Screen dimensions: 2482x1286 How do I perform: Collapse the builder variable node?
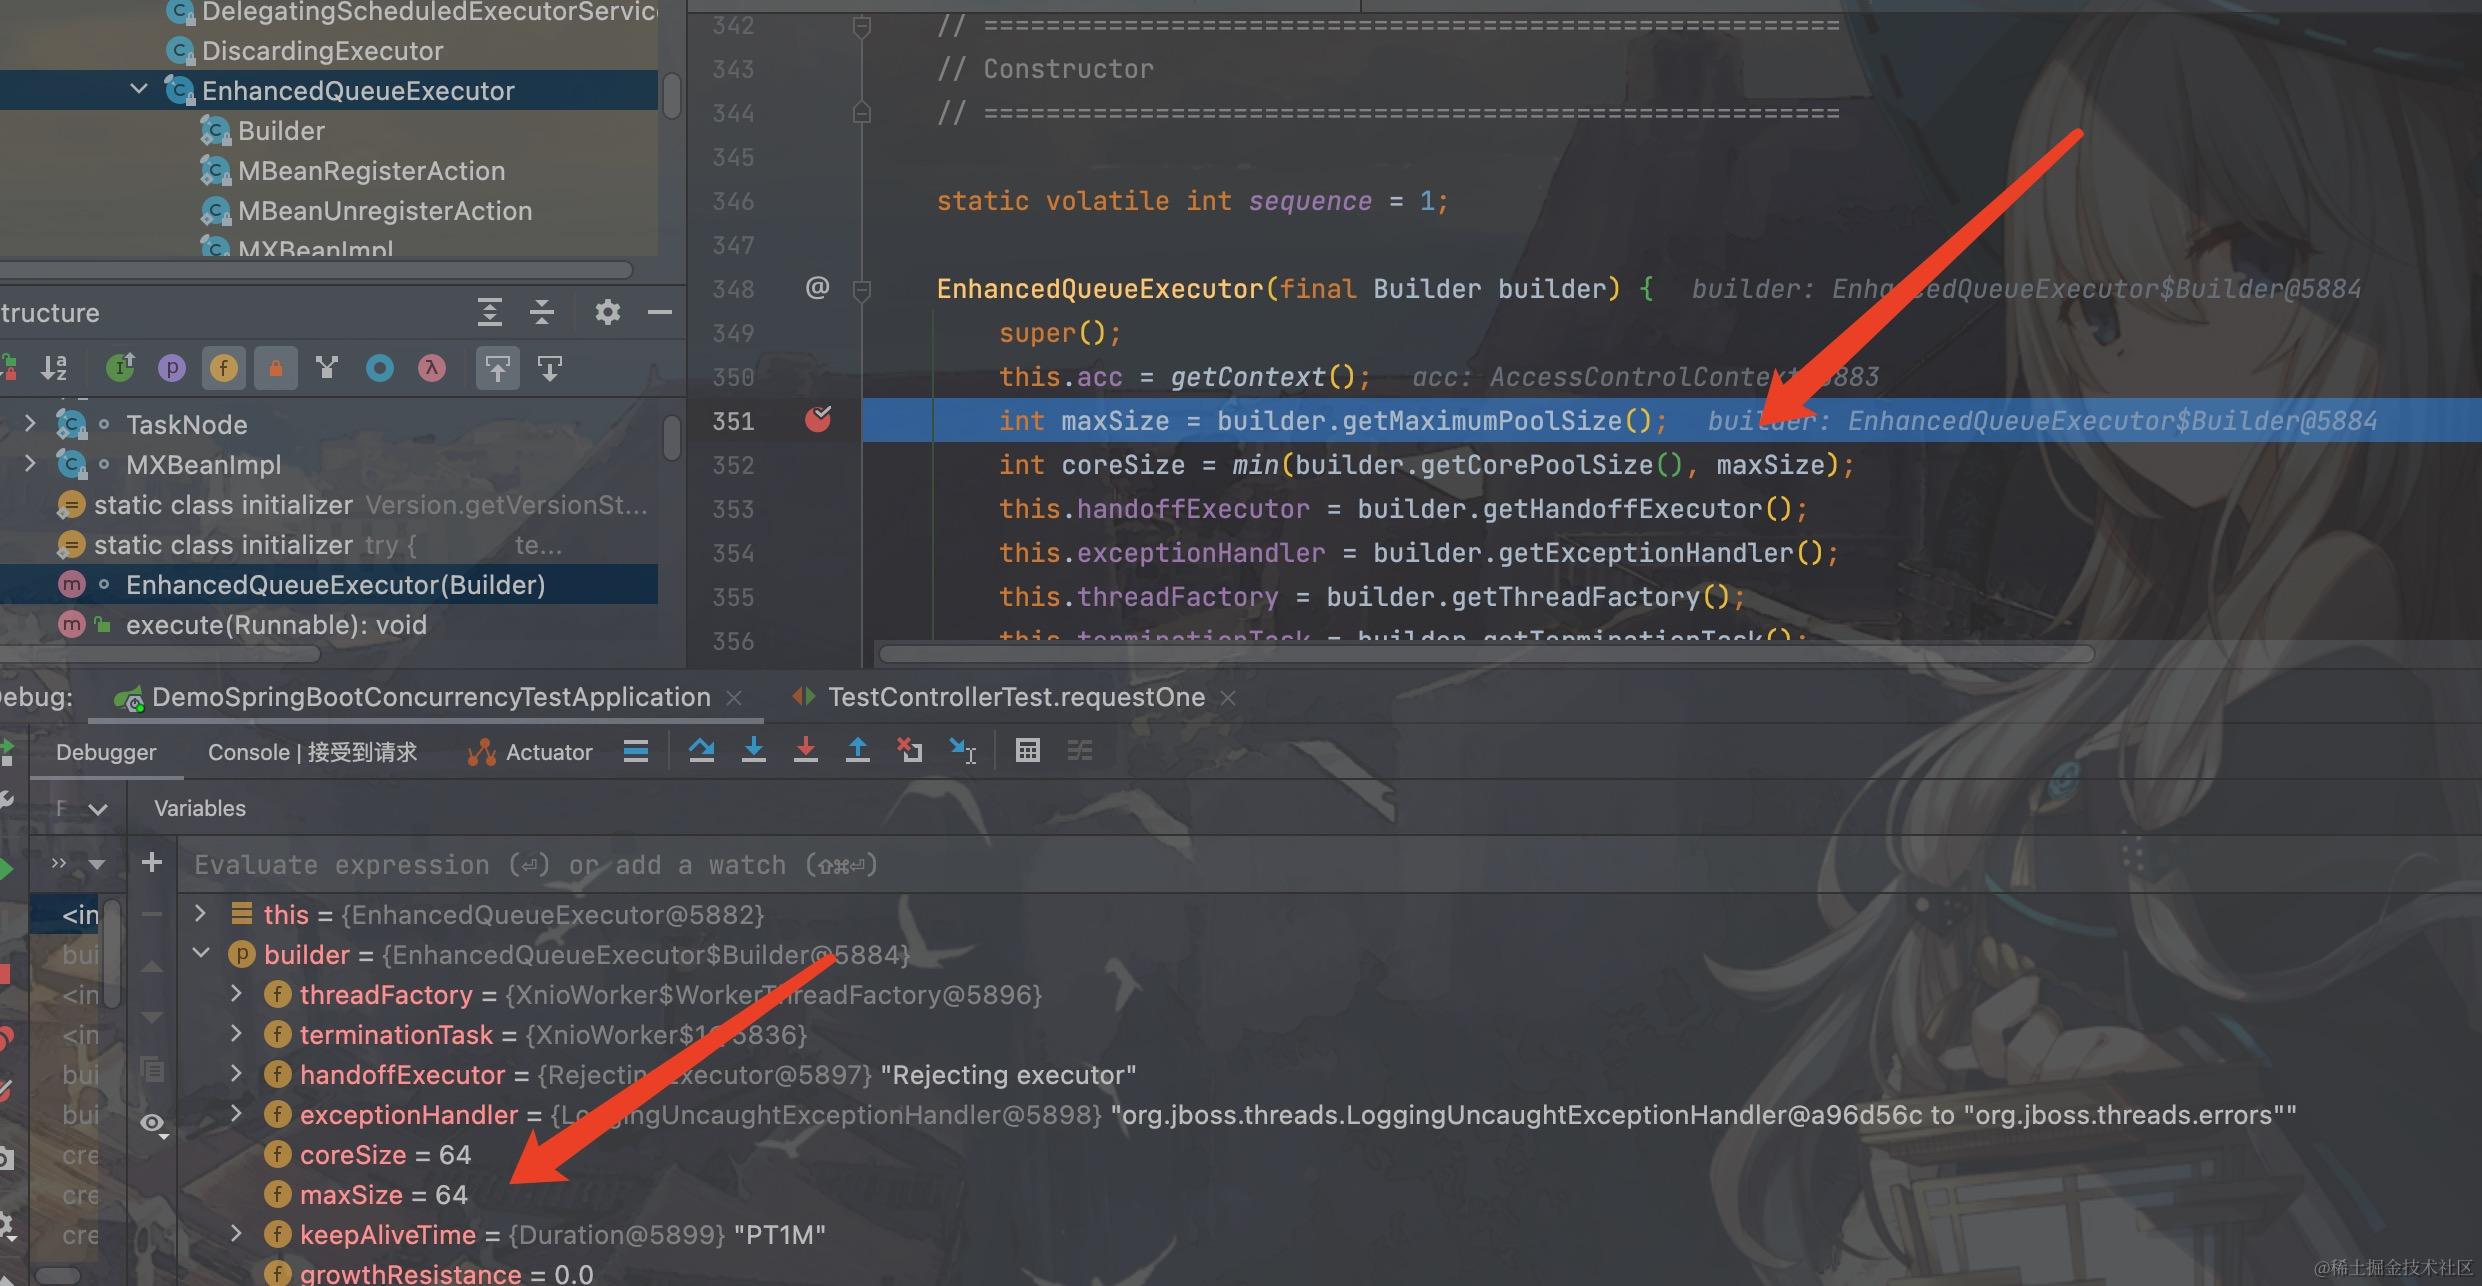[201, 953]
